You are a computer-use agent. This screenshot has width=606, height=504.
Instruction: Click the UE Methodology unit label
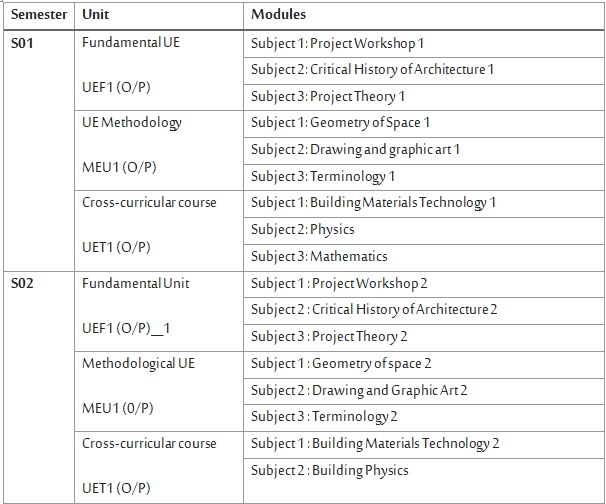132,123
